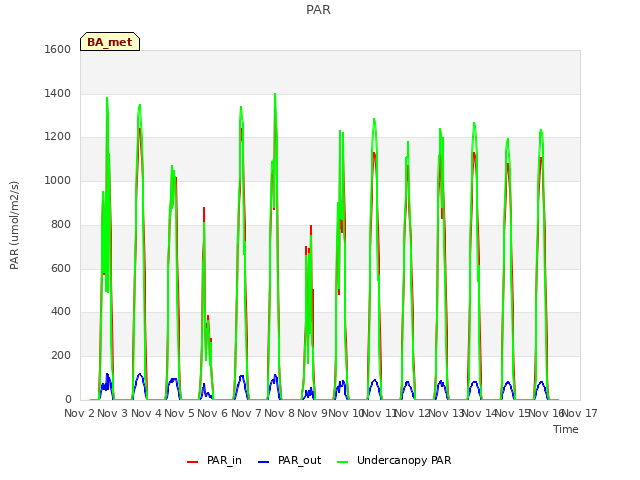Click the Nov 17 x-axis label
This screenshot has width=640, height=480.
tap(580, 413)
